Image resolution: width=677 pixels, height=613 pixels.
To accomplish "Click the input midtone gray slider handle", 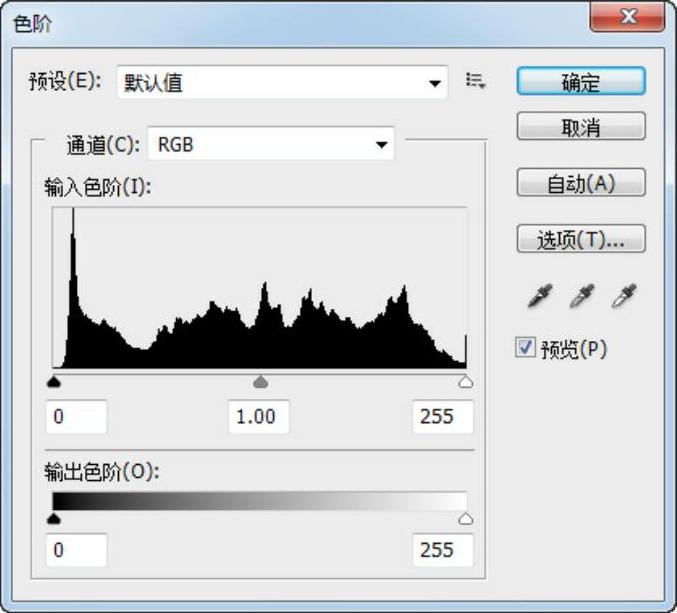I will click(x=261, y=382).
